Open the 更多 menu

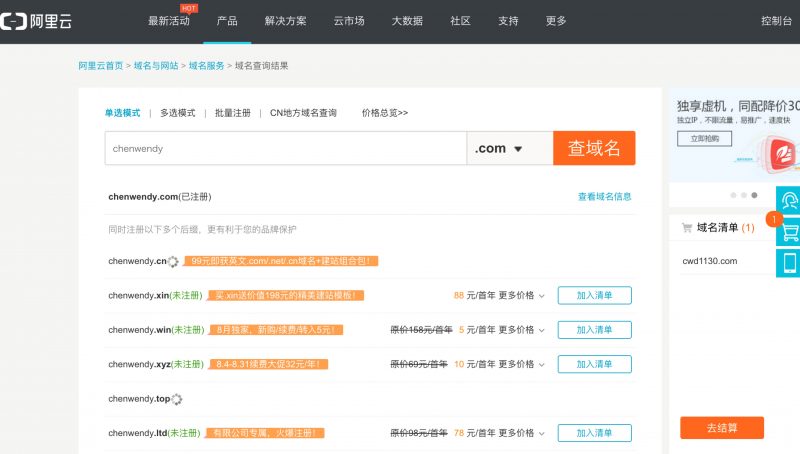coord(556,21)
